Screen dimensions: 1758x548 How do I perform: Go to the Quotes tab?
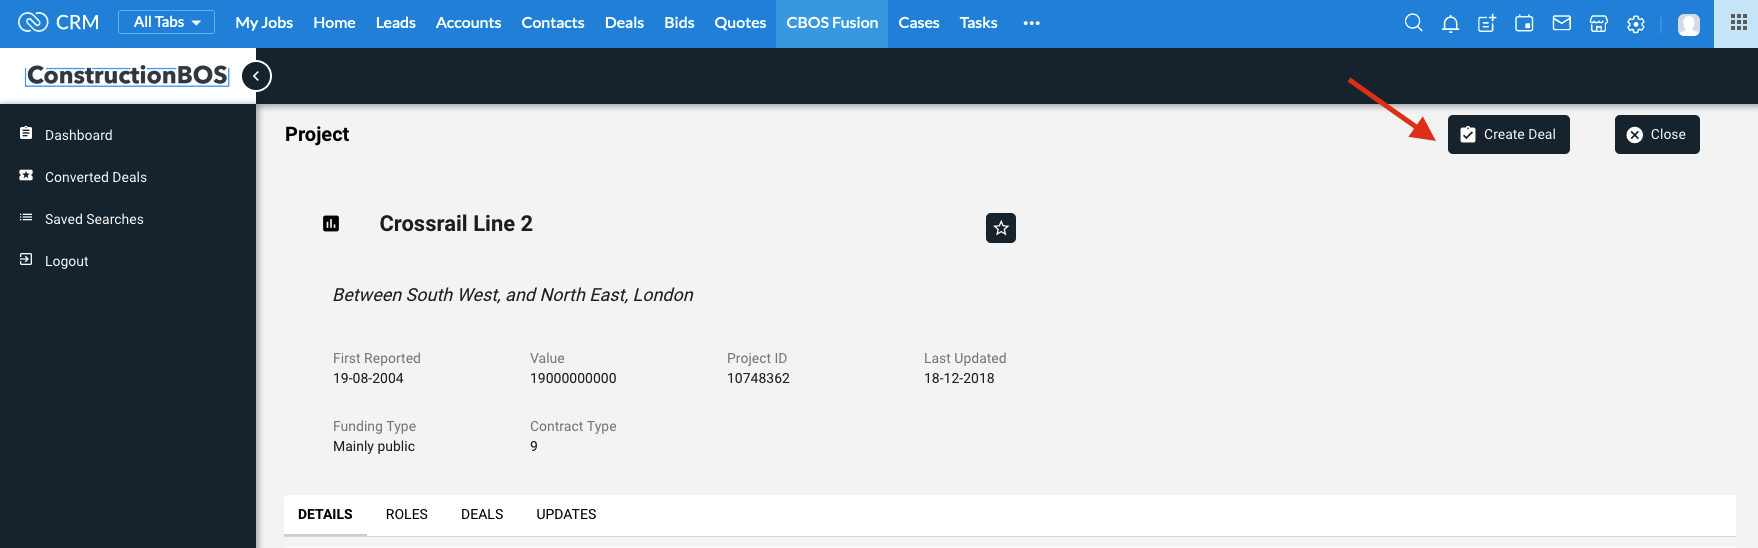(x=740, y=22)
